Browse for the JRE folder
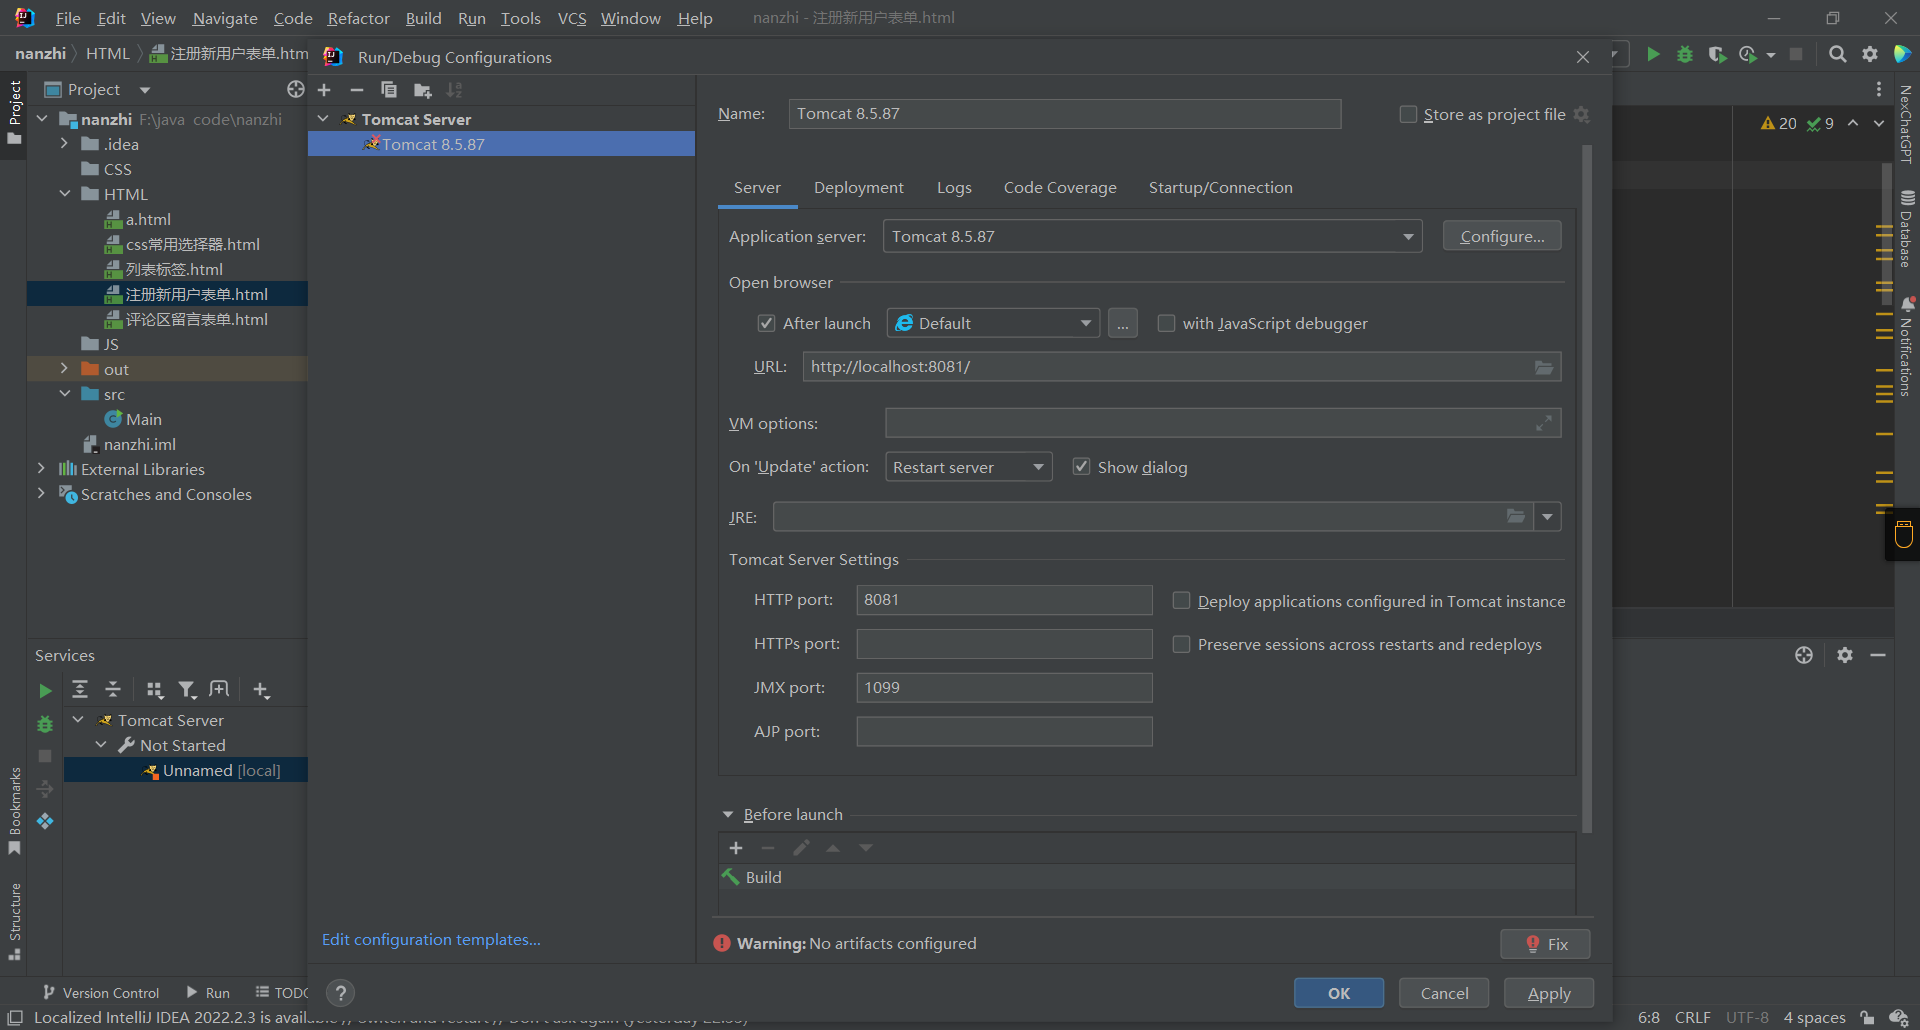The width and height of the screenshot is (1920, 1030). point(1516,517)
